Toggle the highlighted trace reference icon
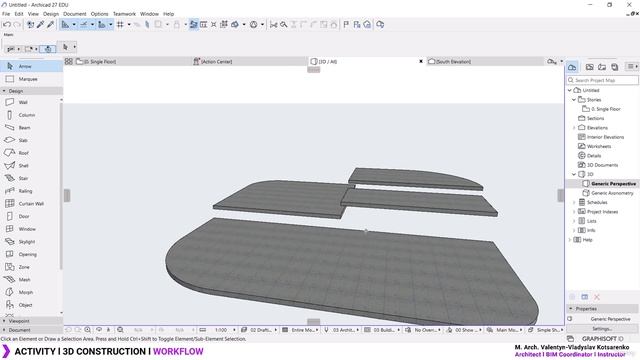640x360 pixels. point(193,24)
